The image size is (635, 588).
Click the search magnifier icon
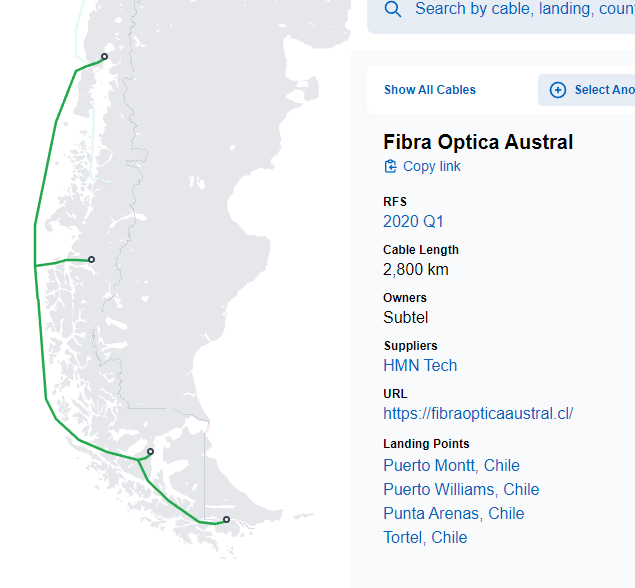click(393, 9)
